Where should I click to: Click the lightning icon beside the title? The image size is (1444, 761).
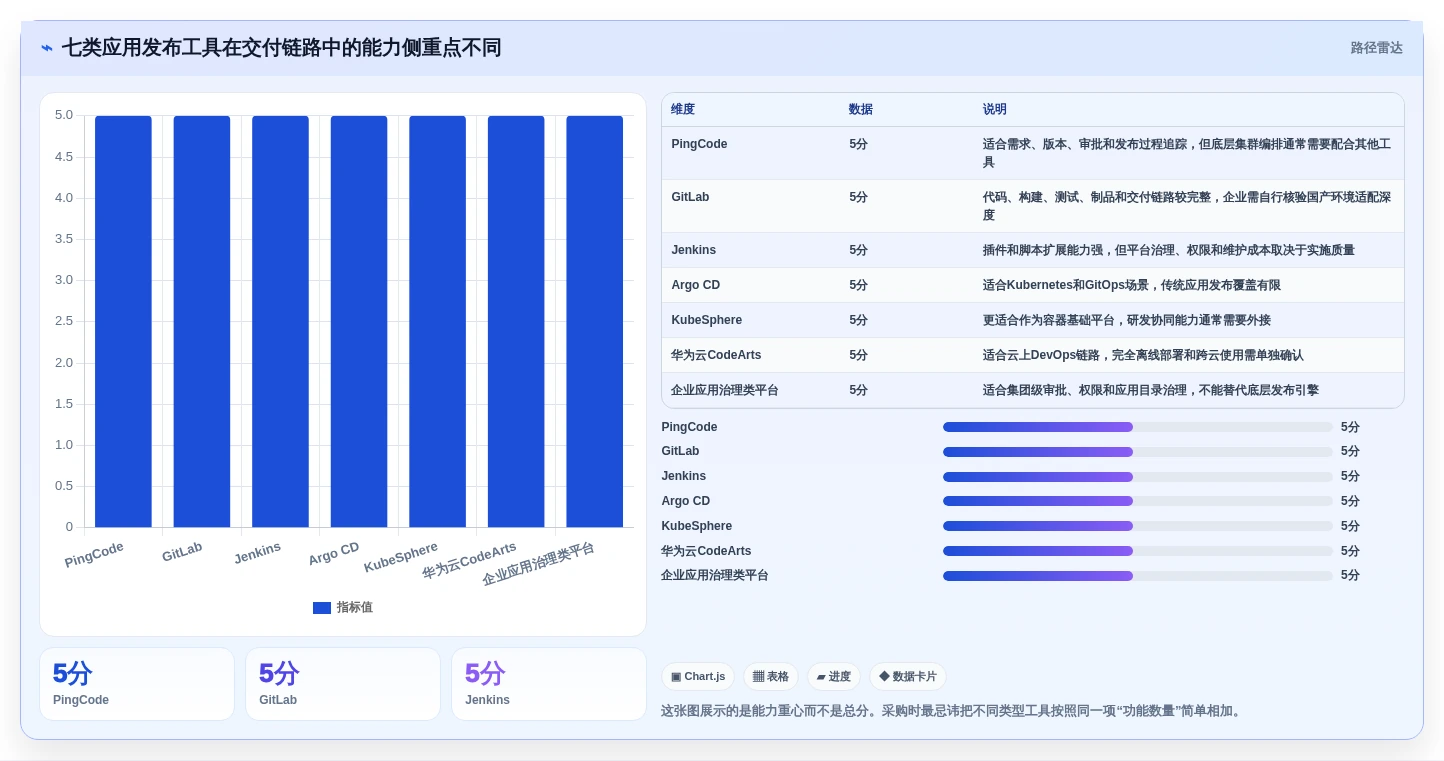(47, 48)
